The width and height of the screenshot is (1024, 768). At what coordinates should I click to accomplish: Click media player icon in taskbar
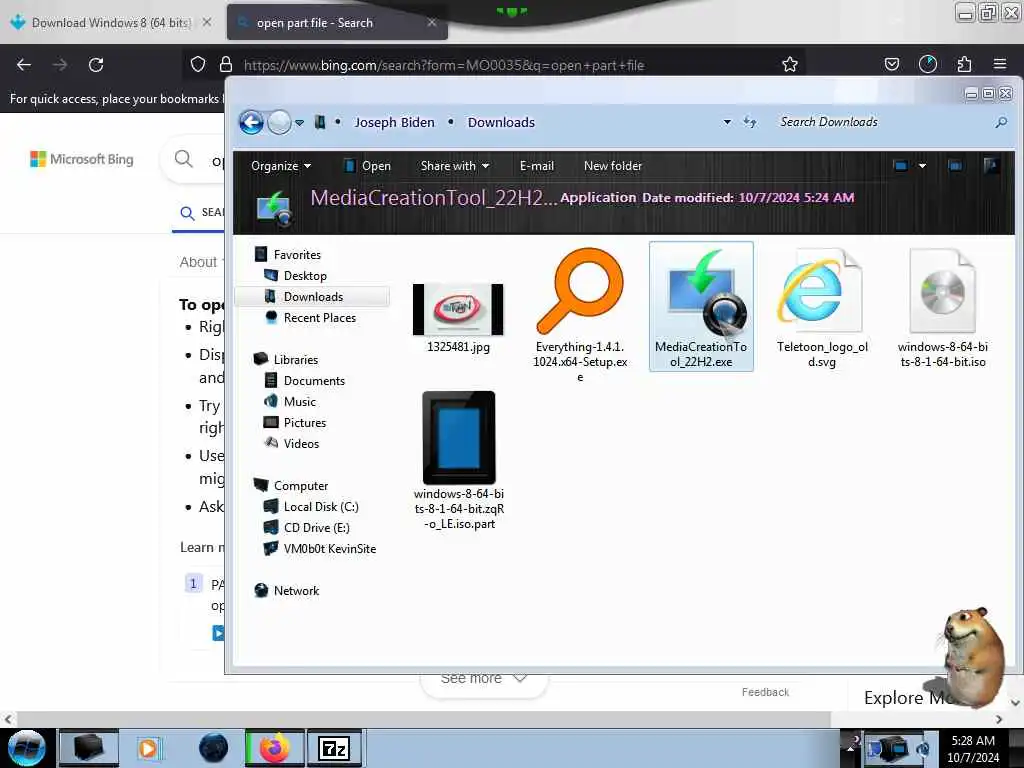(148, 748)
